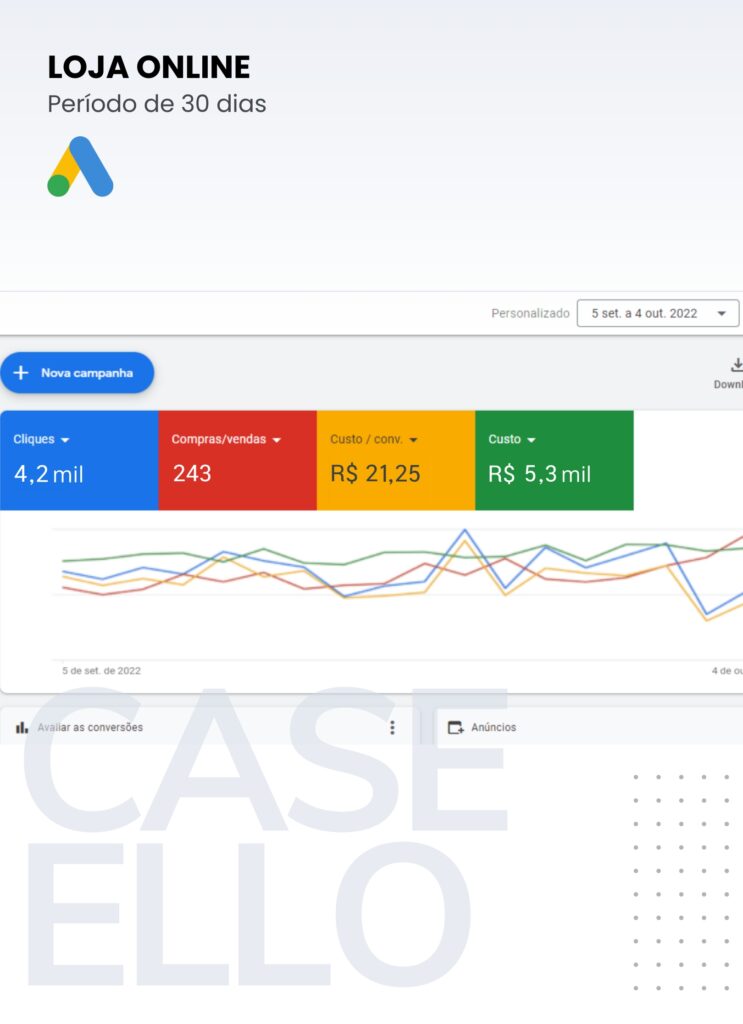This screenshot has height=1024, width=743.
Task: Select the 5 set. a 4 out. 2022 date field
Action: [644, 313]
